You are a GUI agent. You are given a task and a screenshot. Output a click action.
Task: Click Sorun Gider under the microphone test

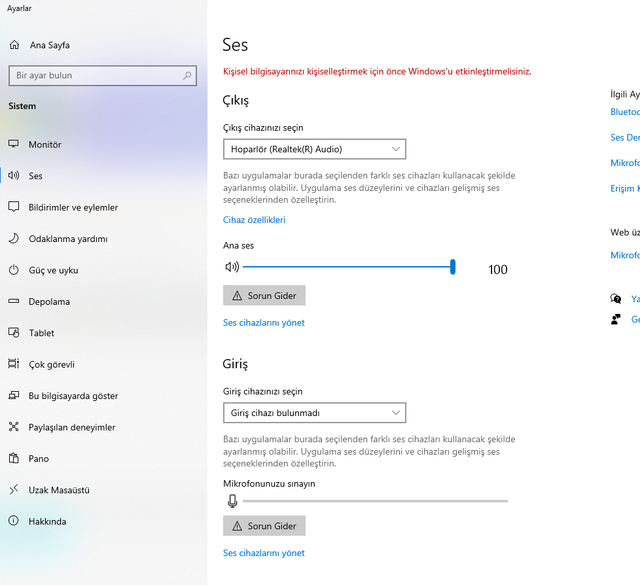(x=264, y=525)
